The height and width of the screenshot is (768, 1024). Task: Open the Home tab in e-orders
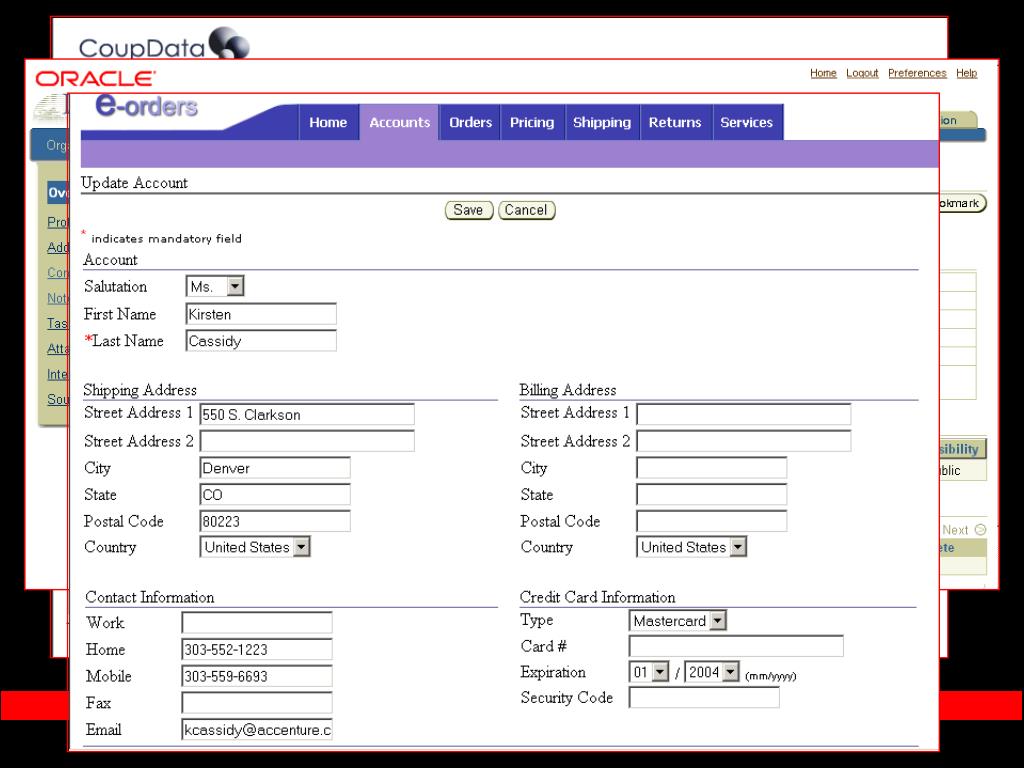(x=328, y=122)
